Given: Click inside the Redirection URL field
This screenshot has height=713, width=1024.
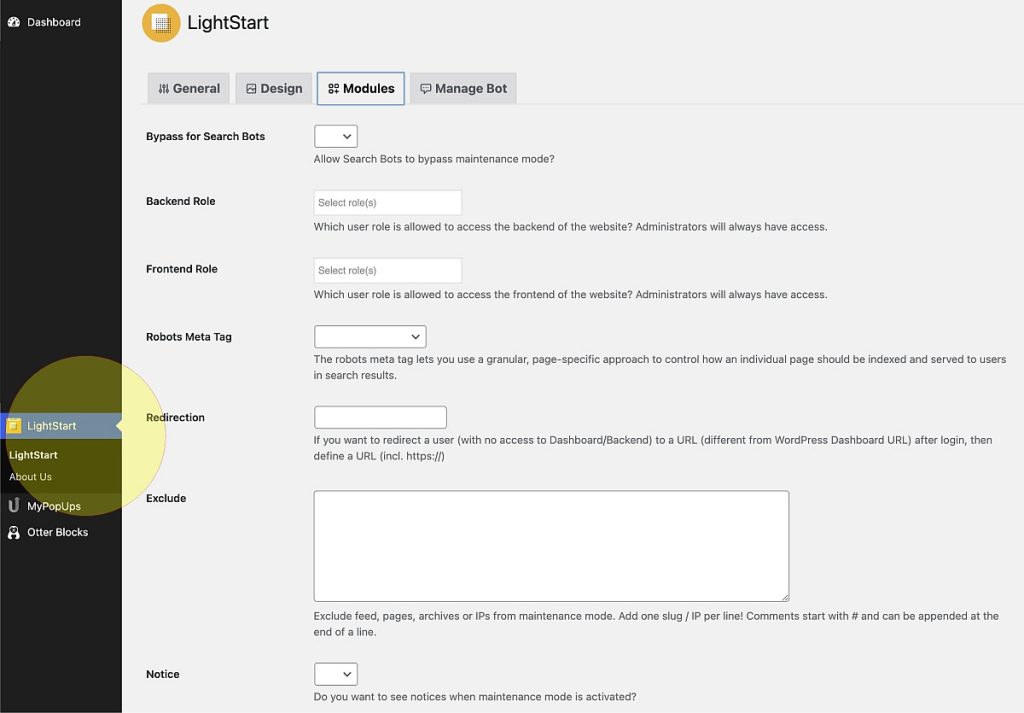Looking at the screenshot, I should point(380,417).
